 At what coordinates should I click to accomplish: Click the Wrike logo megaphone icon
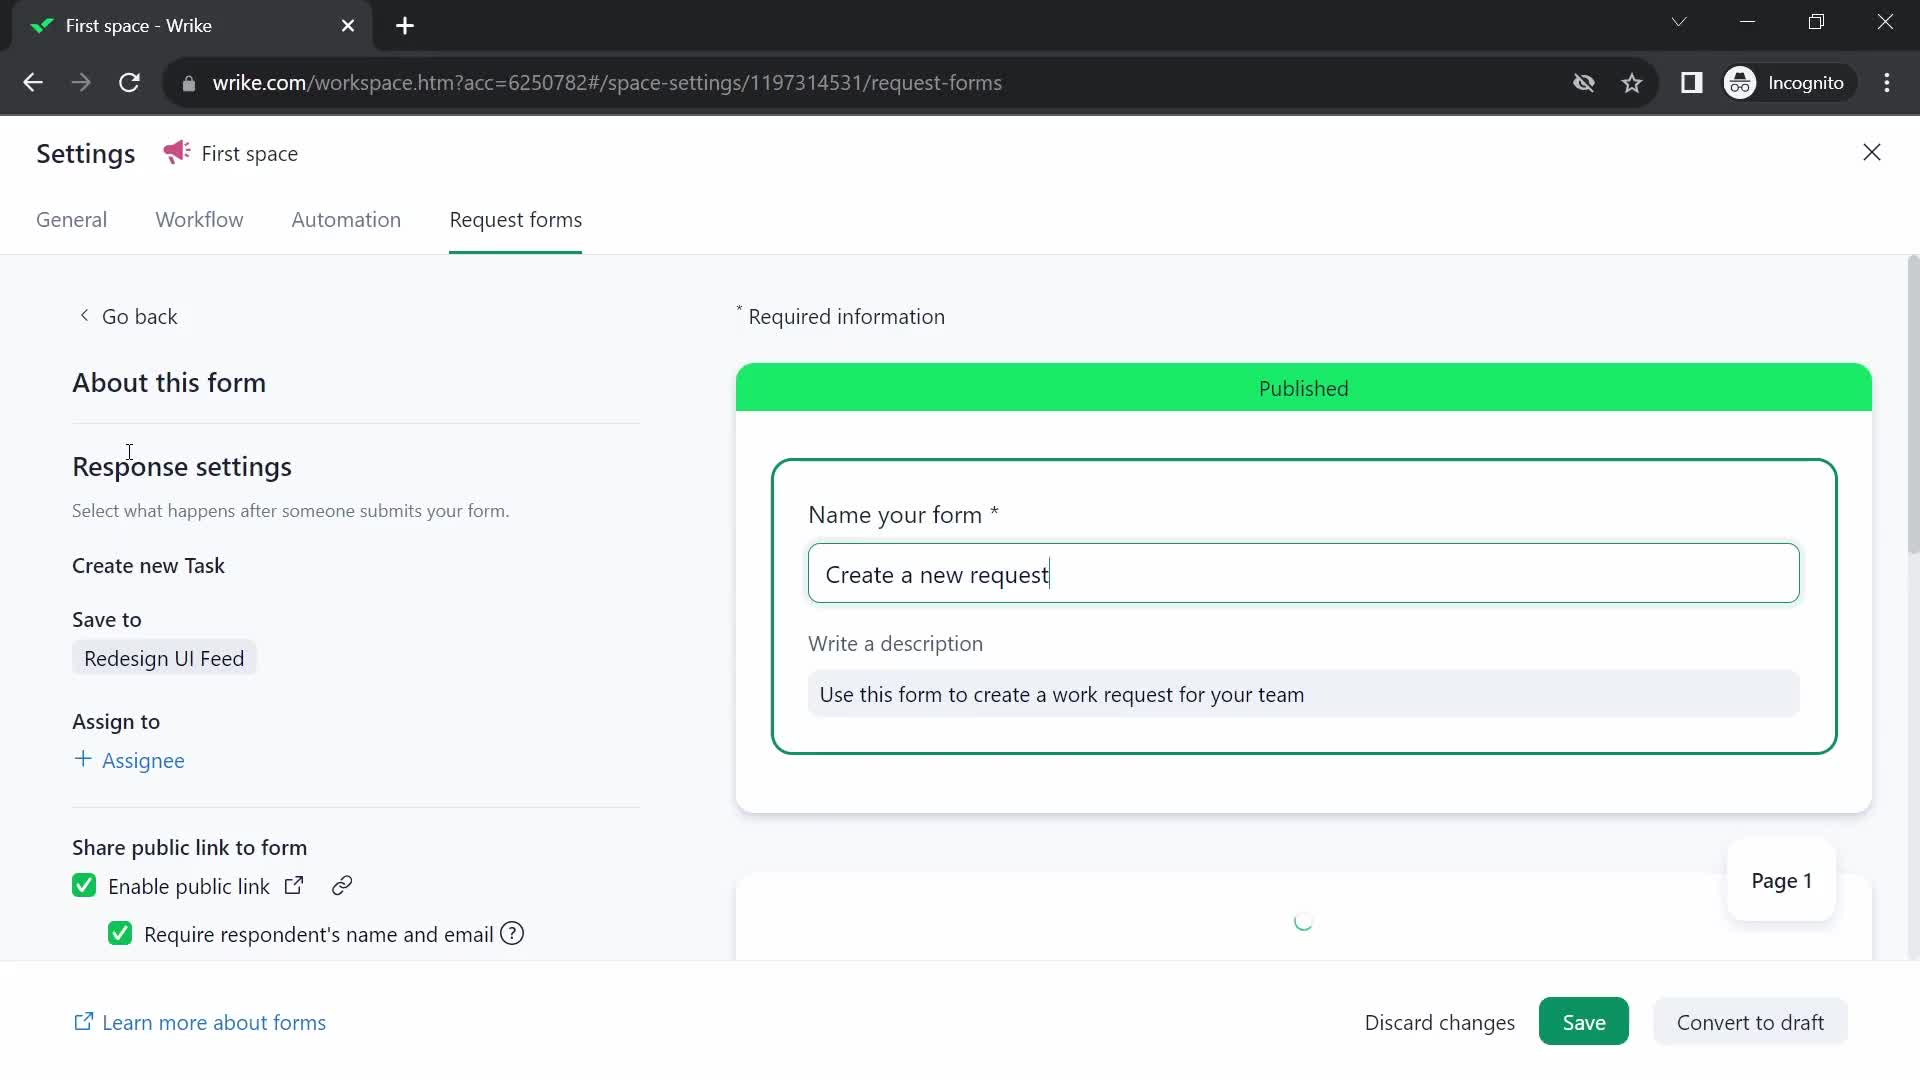[x=175, y=153]
